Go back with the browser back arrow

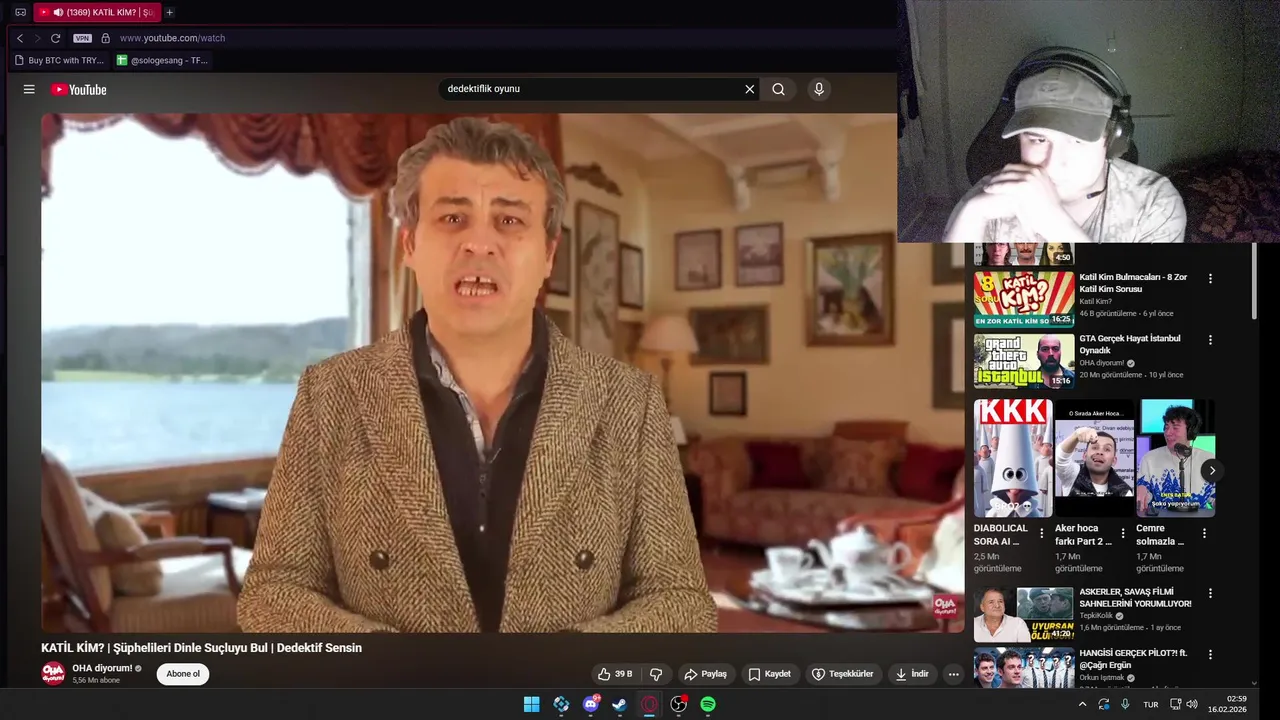click(20, 38)
